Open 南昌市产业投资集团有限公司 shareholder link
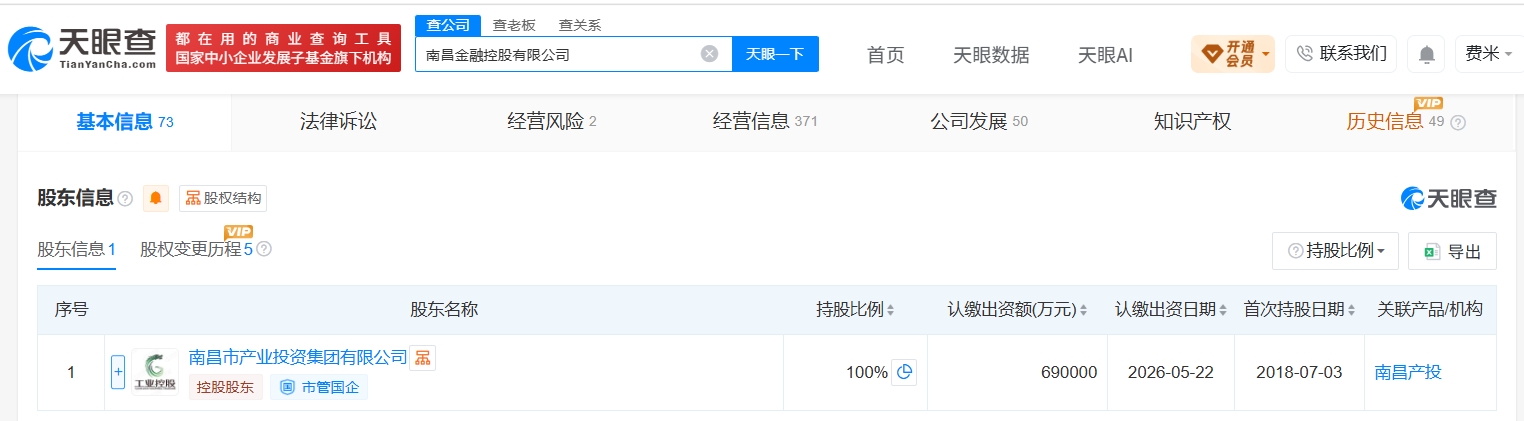Viewport: 1524px width, 421px height. point(298,357)
